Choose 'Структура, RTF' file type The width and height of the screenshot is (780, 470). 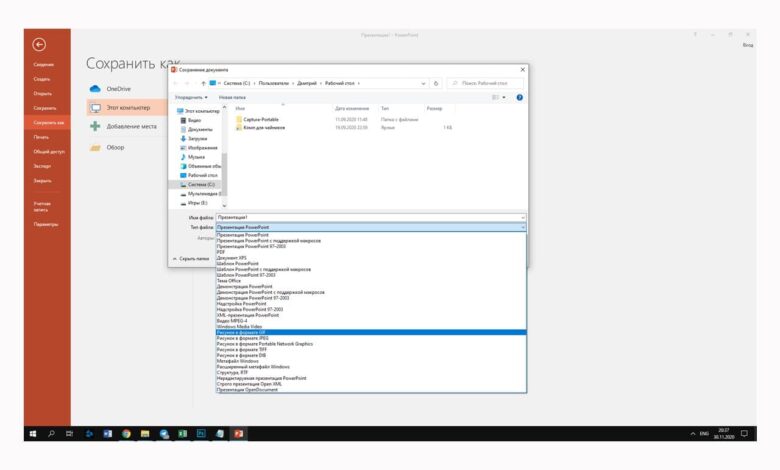click(371, 373)
